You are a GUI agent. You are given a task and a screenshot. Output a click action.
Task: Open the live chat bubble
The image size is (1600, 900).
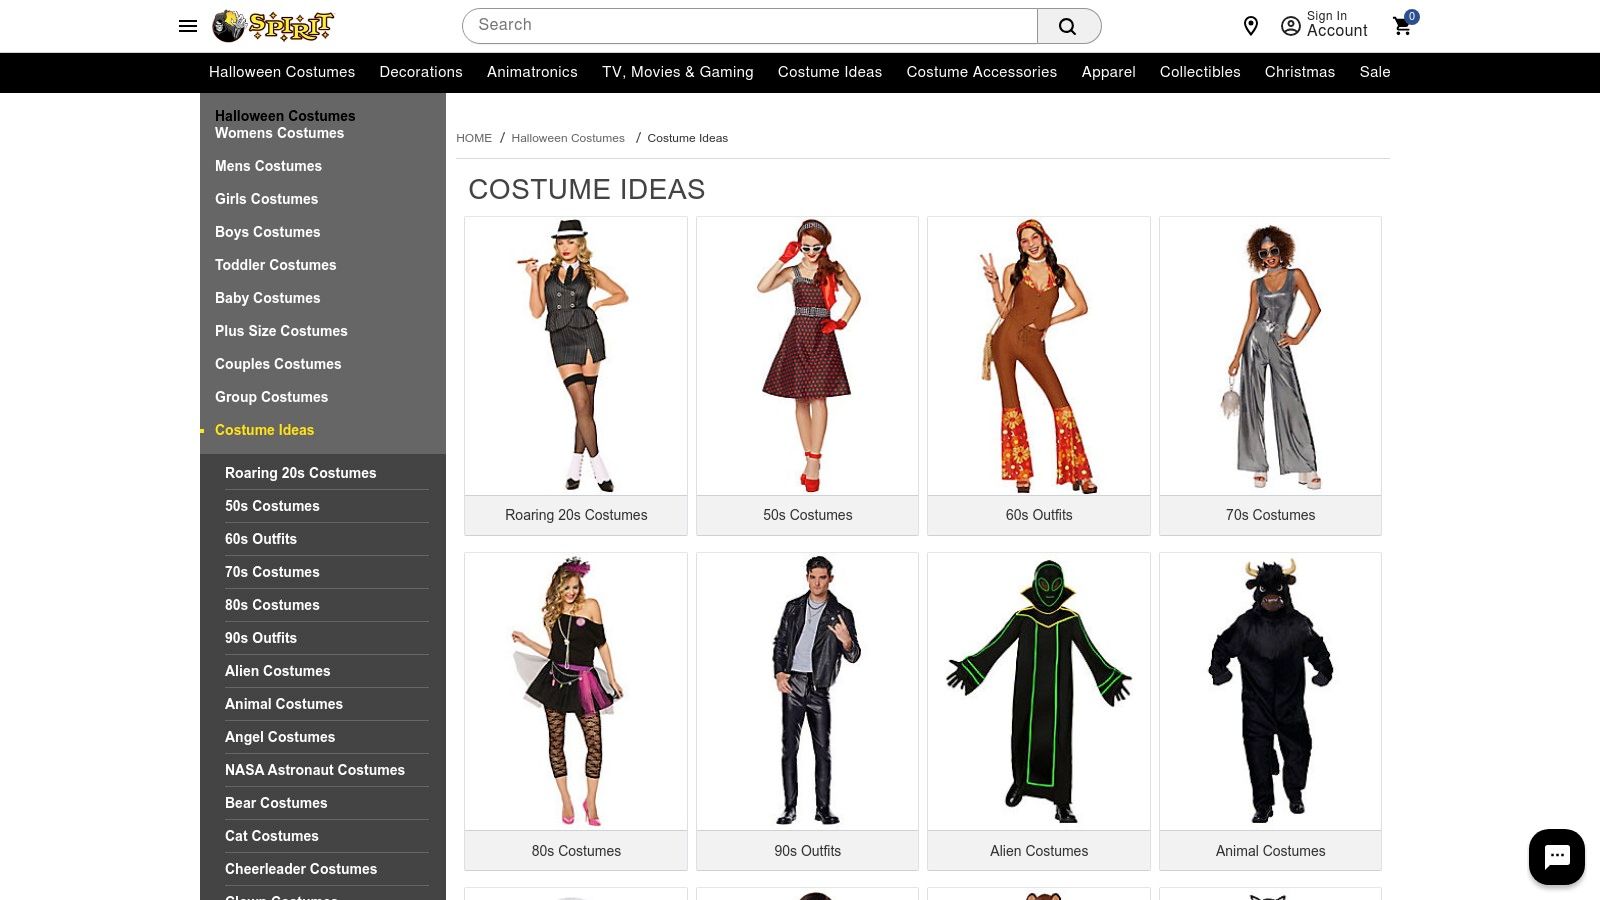click(x=1556, y=856)
